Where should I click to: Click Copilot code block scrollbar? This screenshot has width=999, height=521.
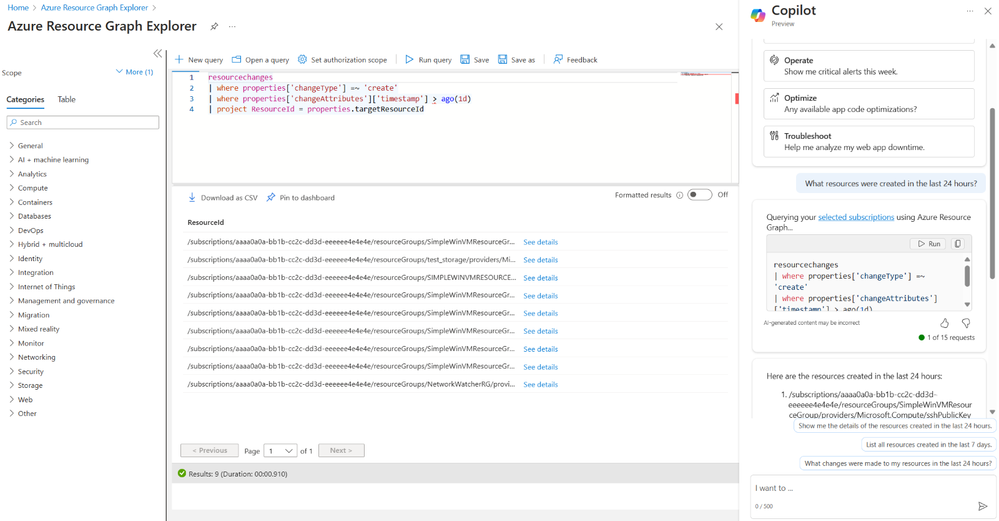click(x=967, y=276)
